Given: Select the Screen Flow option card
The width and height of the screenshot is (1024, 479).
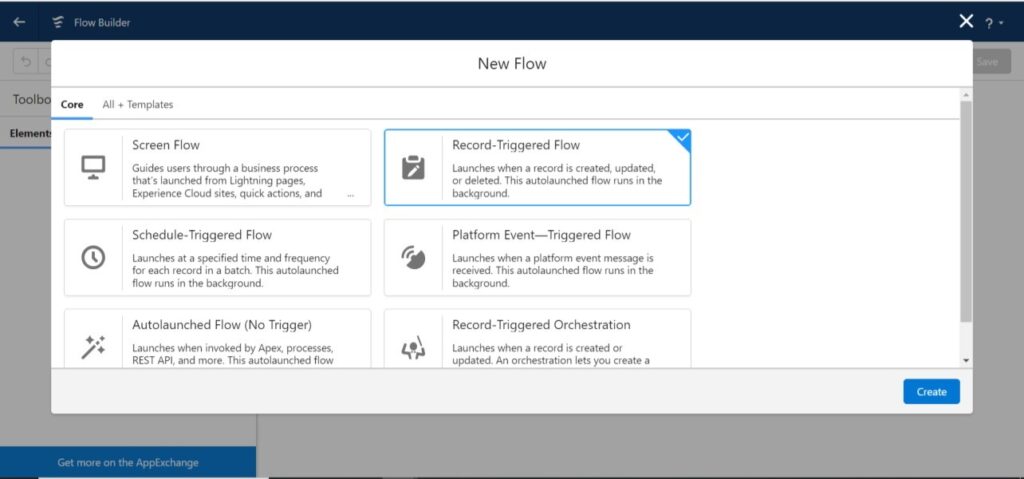Looking at the screenshot, I should point(217,168).
